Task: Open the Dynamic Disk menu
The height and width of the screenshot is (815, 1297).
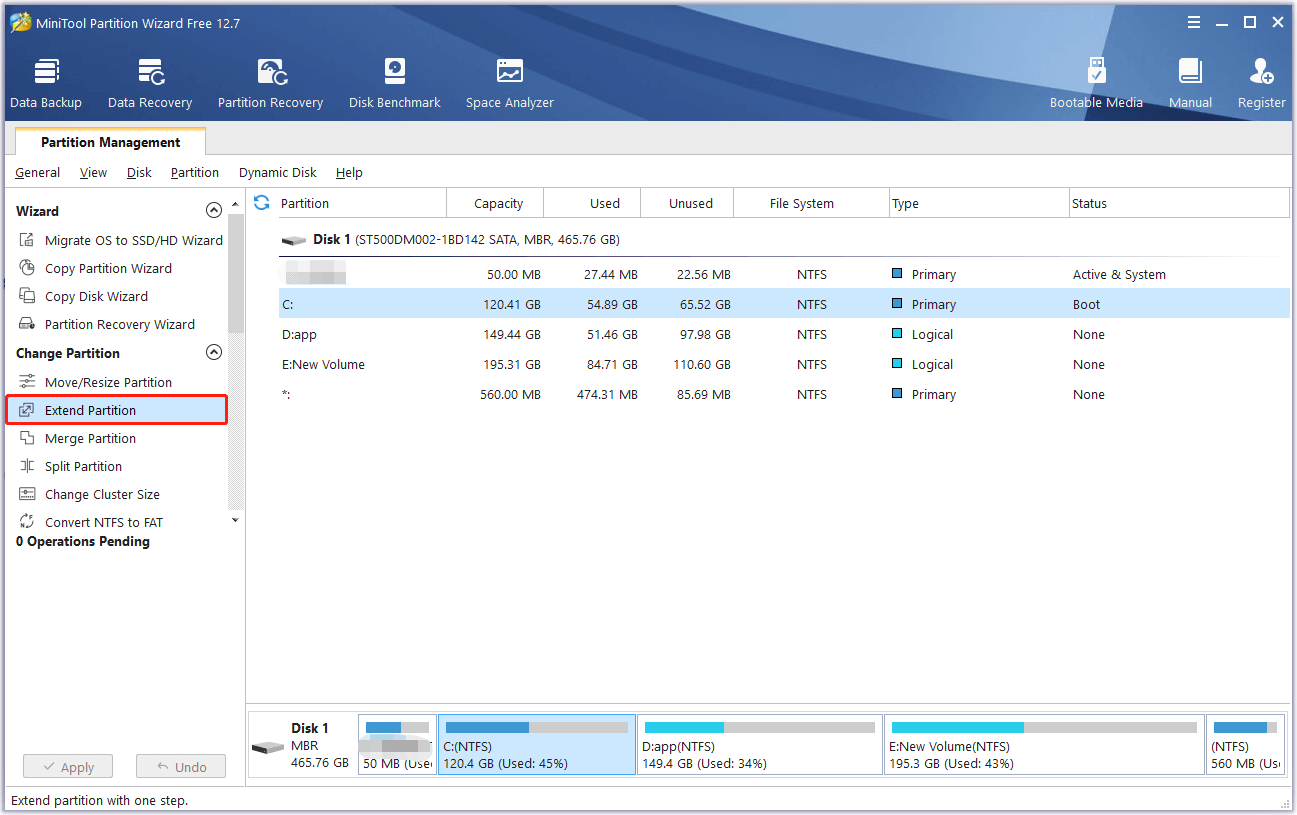Action: tap(277, 172)
